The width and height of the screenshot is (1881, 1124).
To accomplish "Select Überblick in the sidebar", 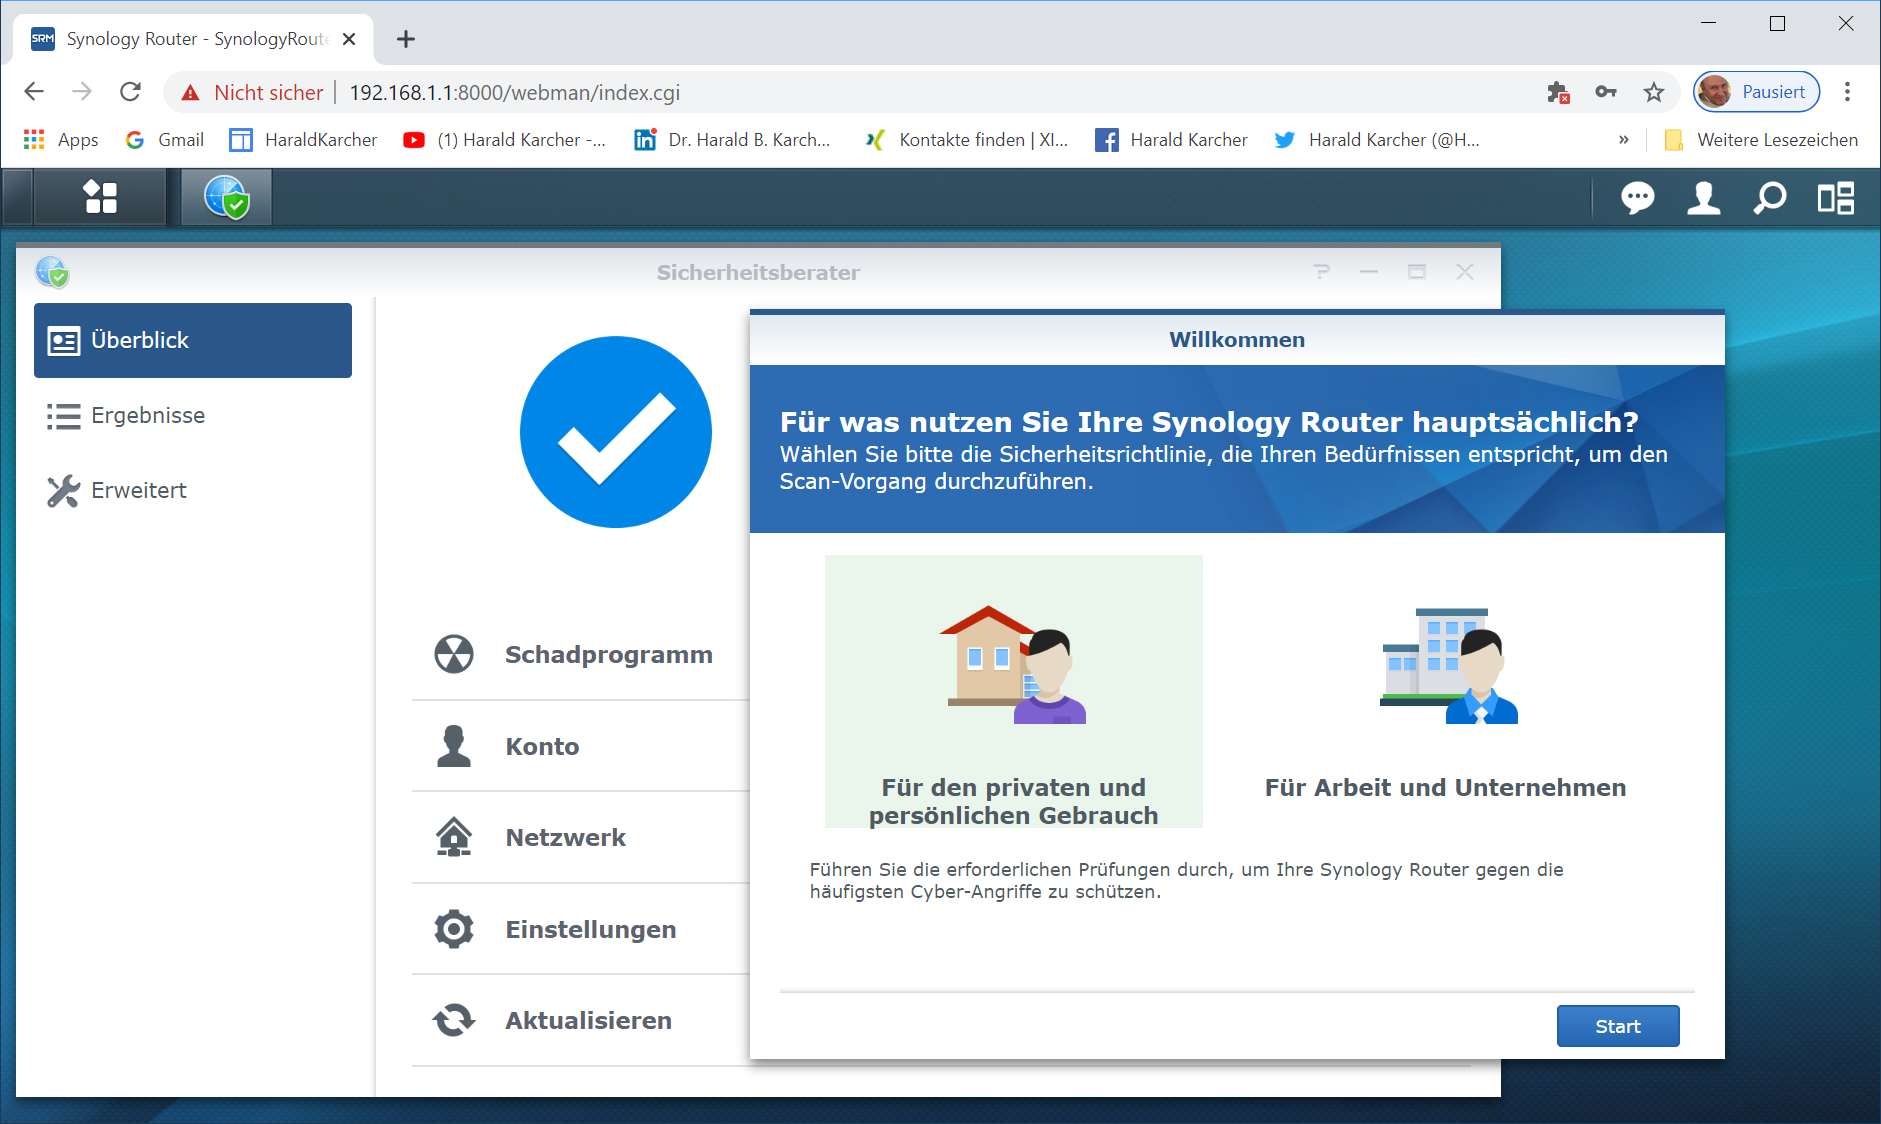I will pos(193,340).
